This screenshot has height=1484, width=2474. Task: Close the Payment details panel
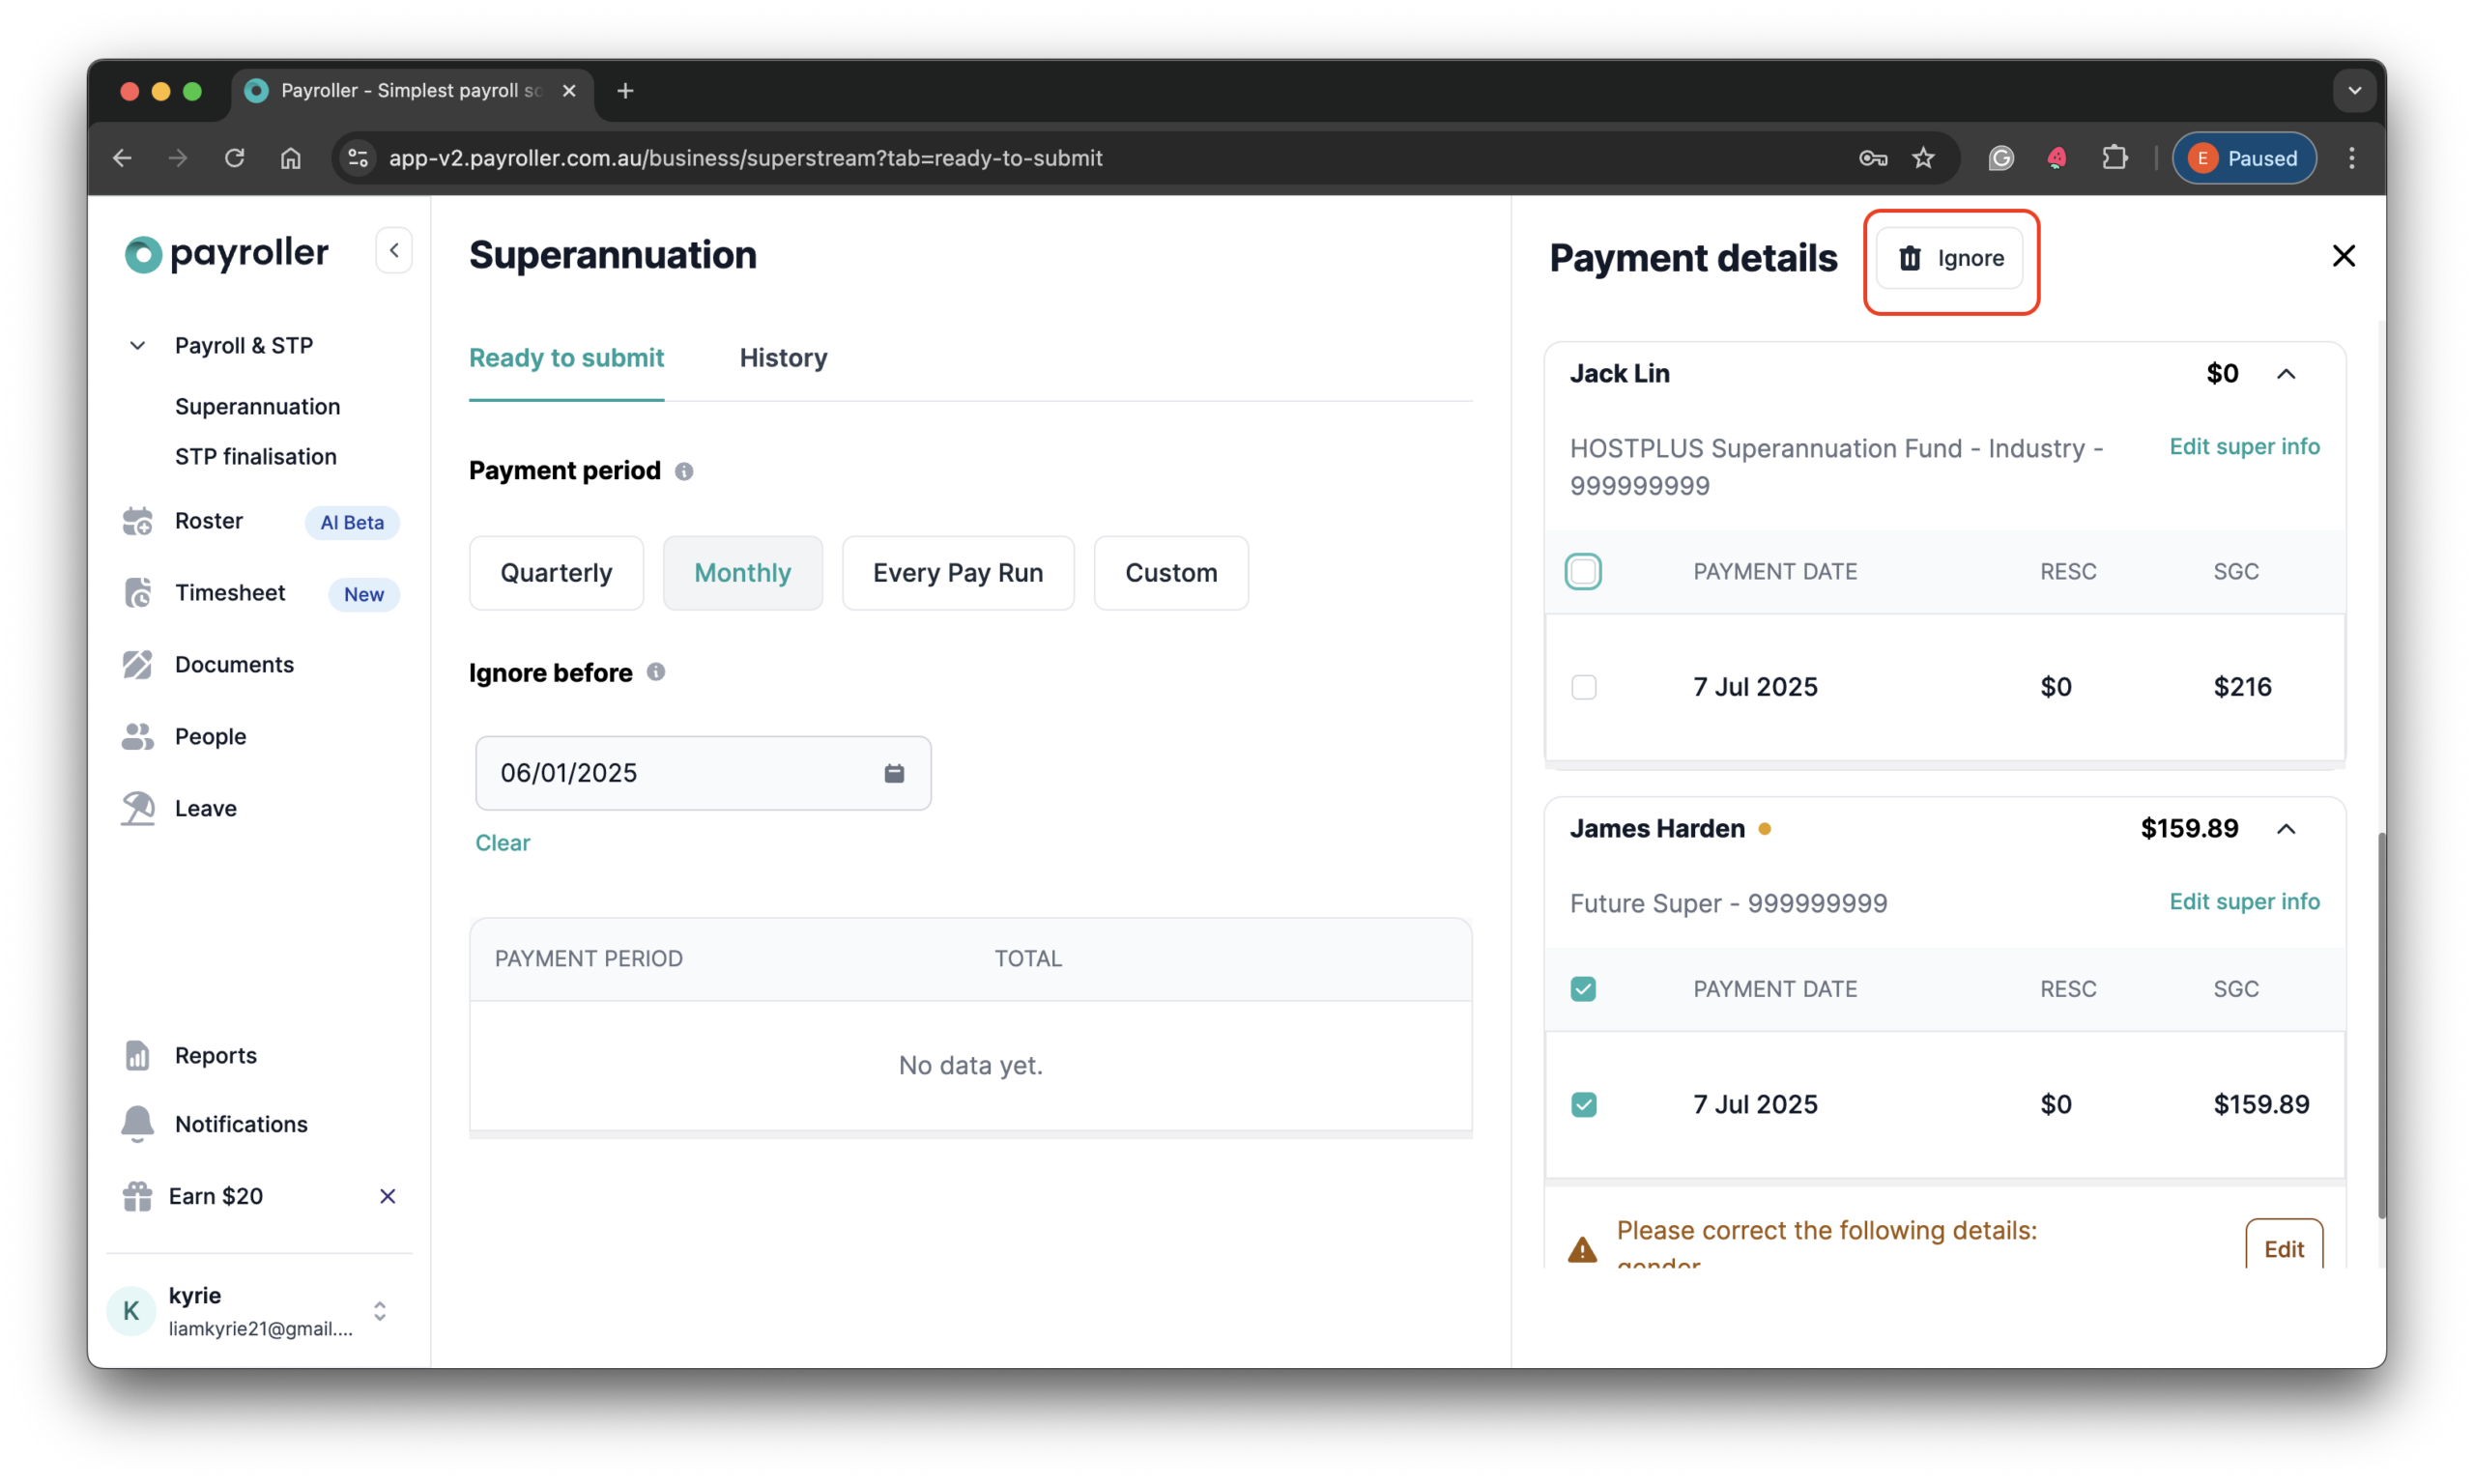(2344, 256)
